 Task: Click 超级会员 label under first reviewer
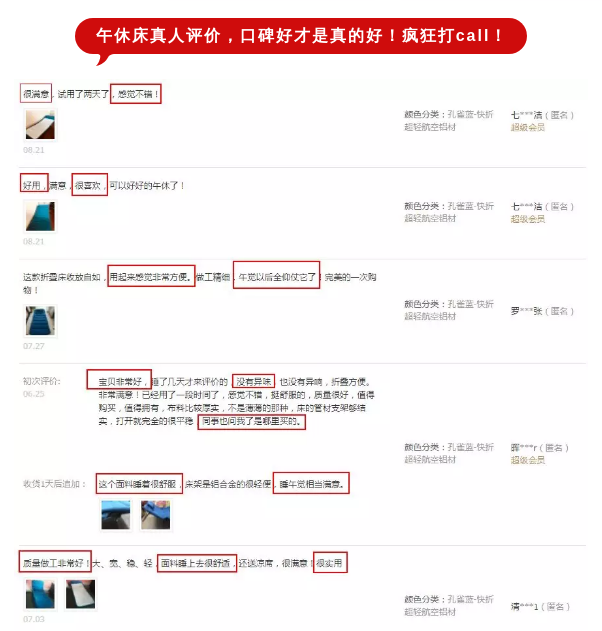tap(528, 128)
